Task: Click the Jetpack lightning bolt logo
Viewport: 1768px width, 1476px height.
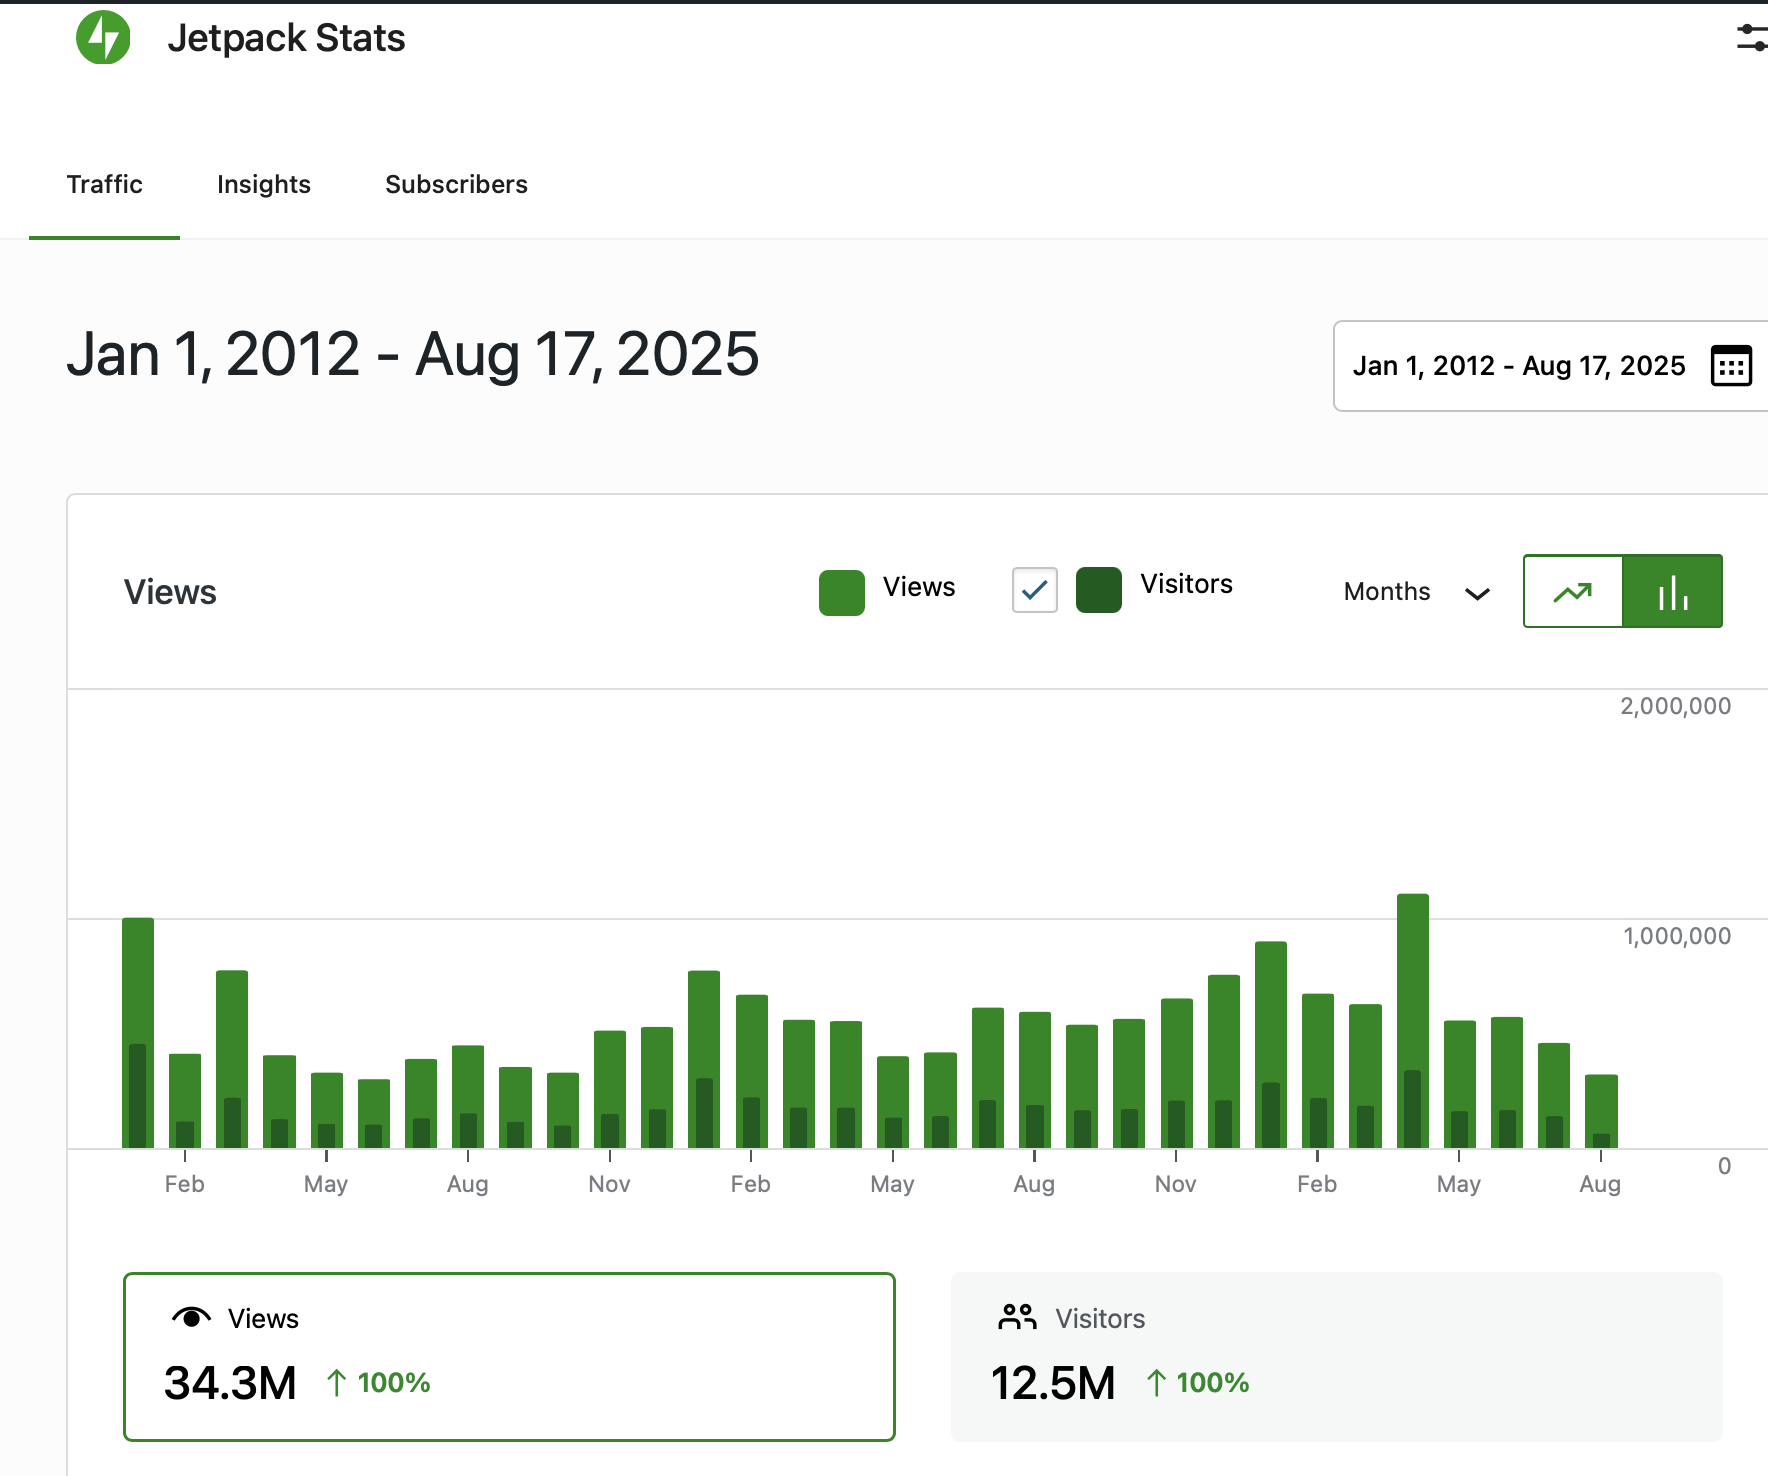Action: [x=103, y=37]
